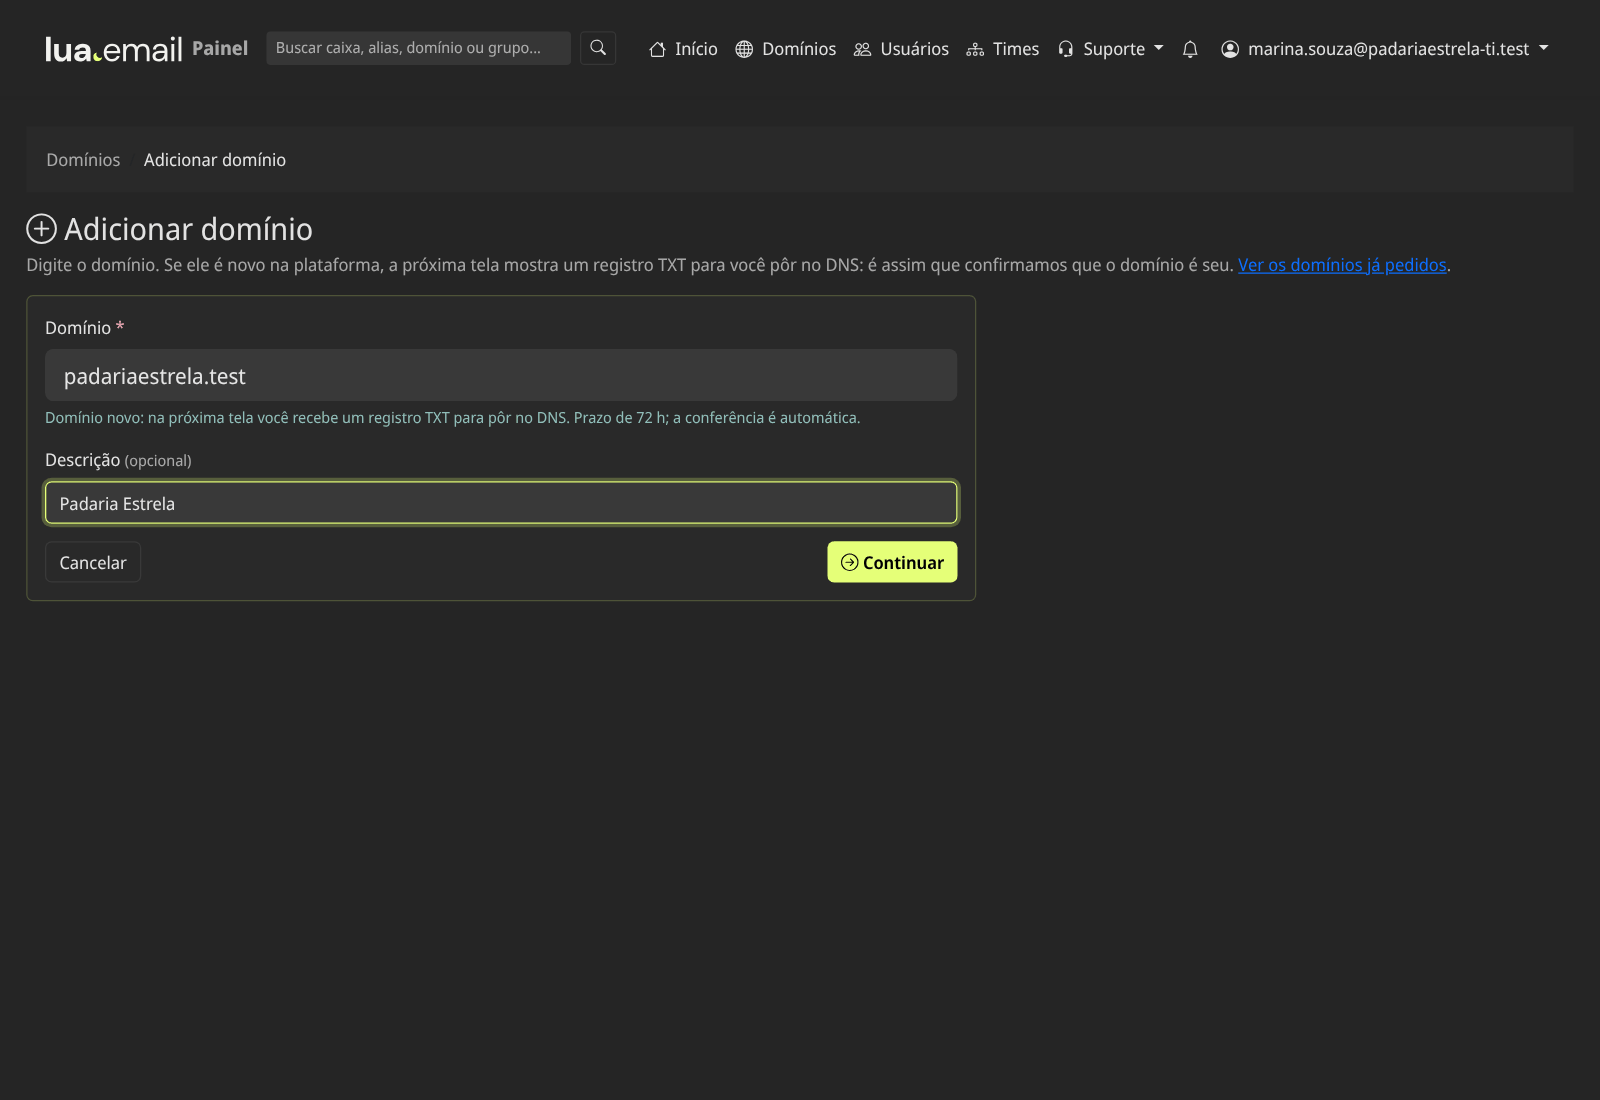1600x1100 pixels.
Task: Click the arrow icon in Continuar
Action: coord(850,562)
